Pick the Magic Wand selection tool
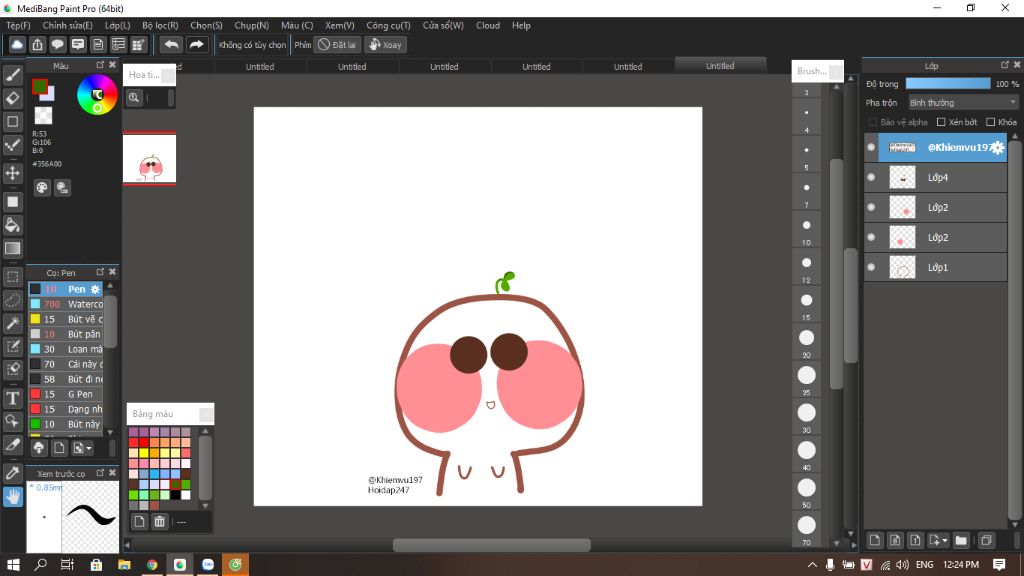Screen dimensions: 1024x576 coord(13,323)
